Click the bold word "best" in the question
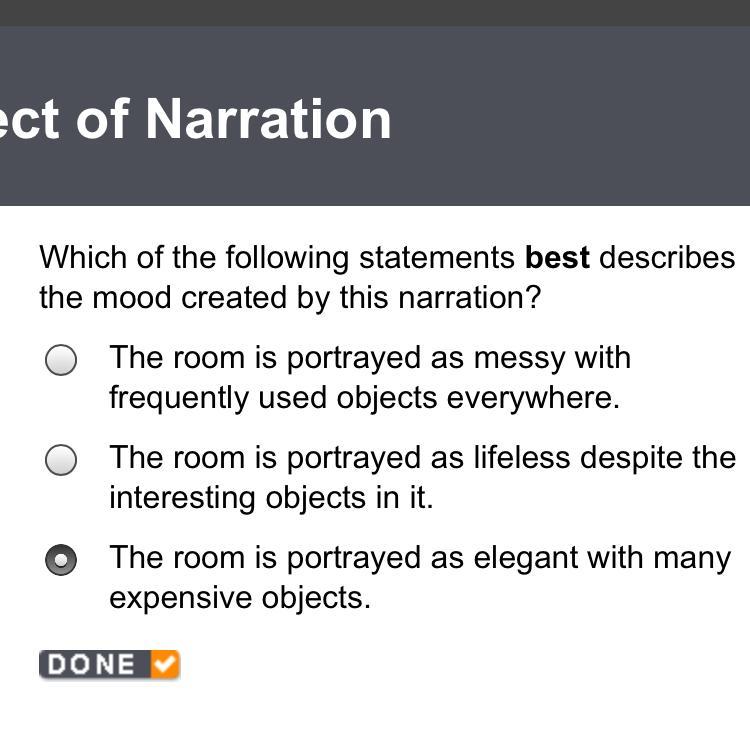750x750 pixels. point(557,258)
